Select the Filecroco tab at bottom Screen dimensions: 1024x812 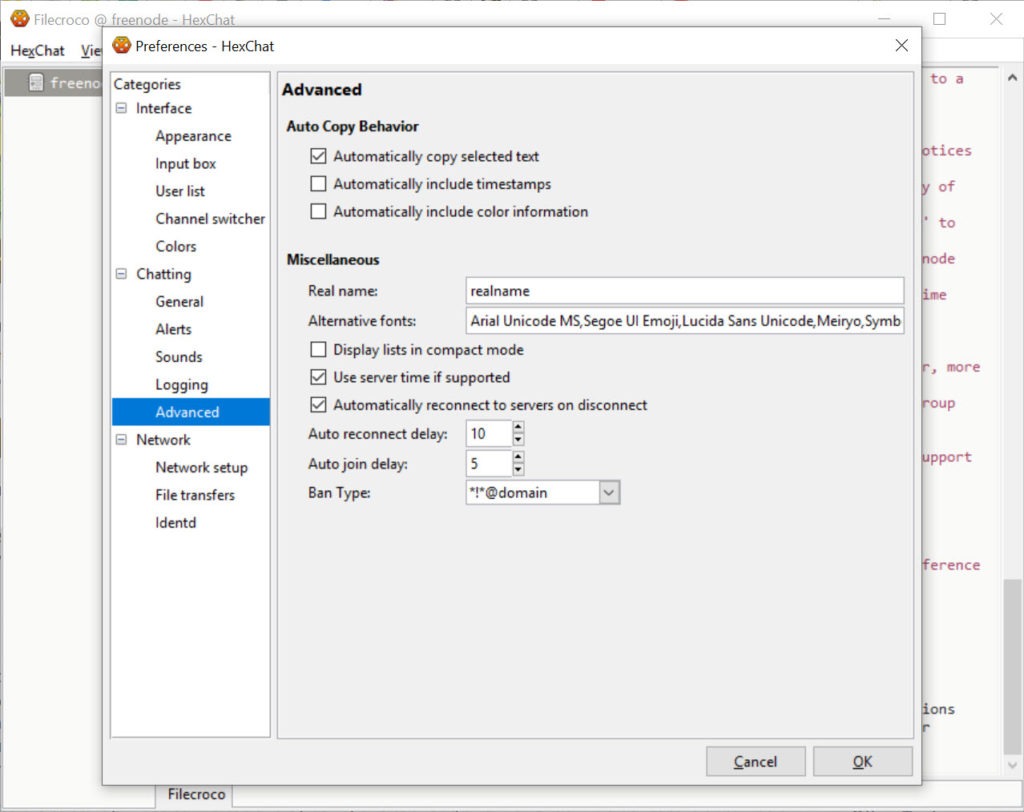coord(196,794)
